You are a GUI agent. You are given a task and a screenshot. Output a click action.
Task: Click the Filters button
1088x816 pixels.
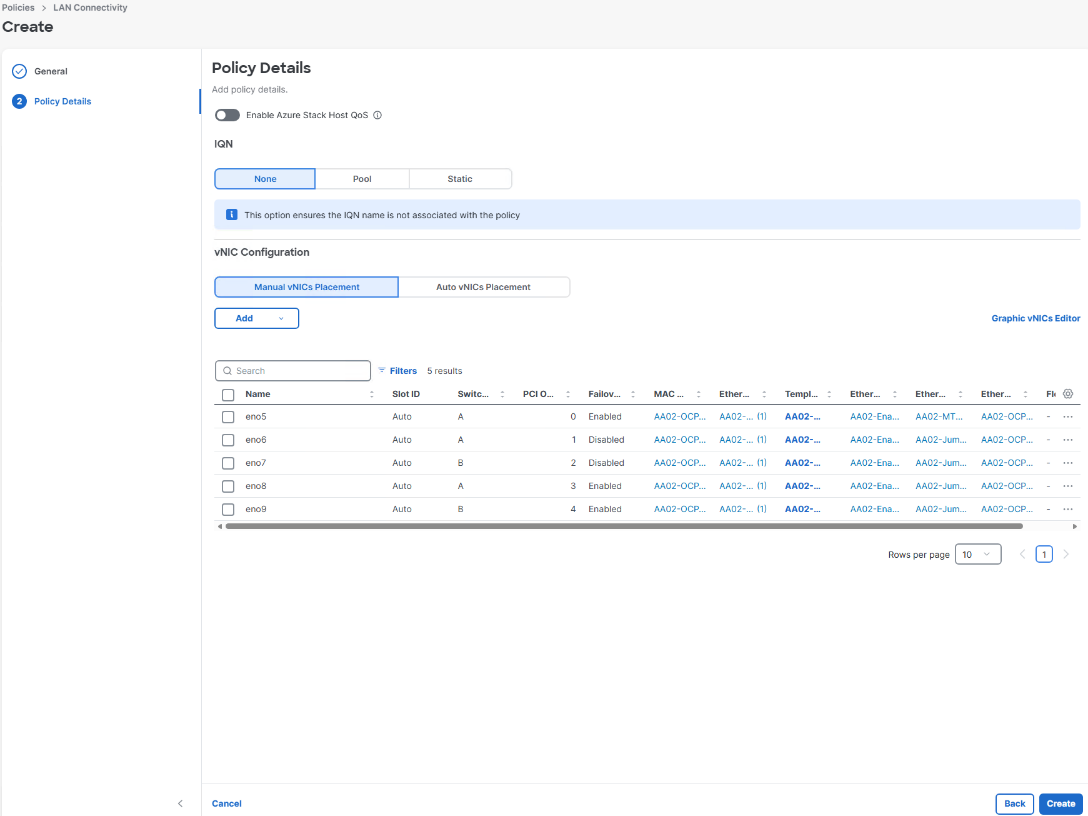click(x=398, y=371)
